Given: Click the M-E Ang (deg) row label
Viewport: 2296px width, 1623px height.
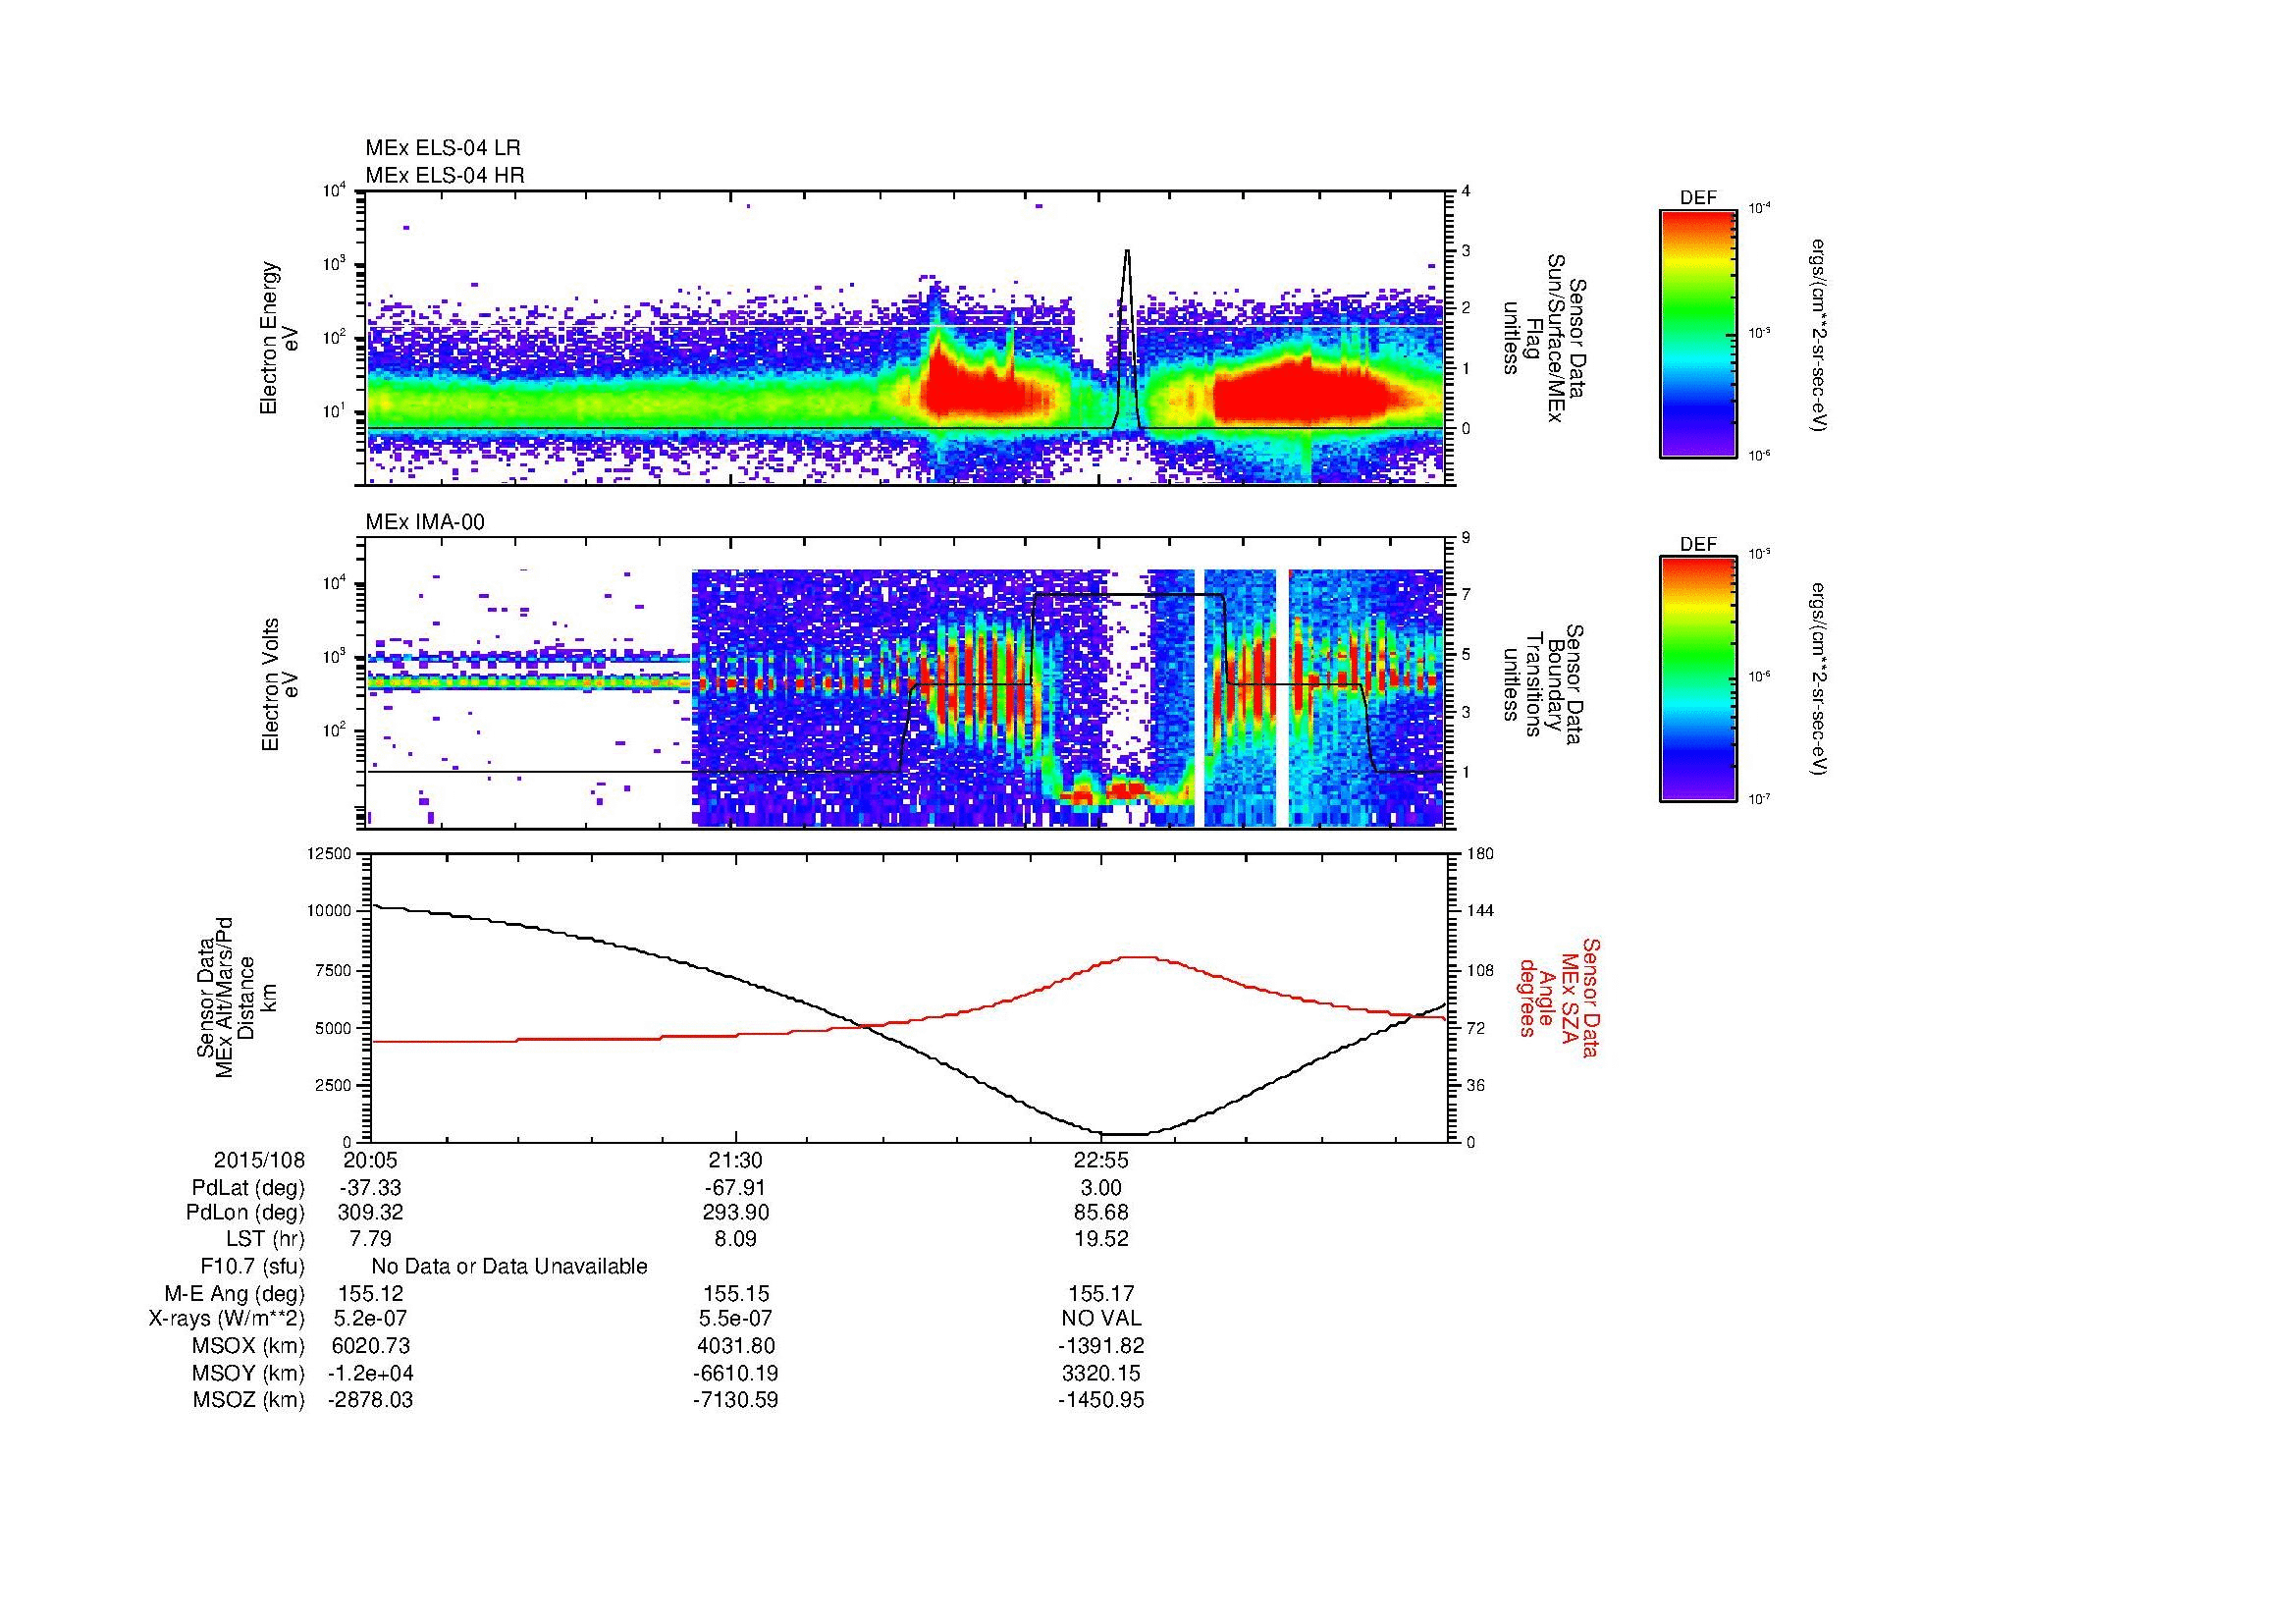Looking at the screenshot, I should pos(235,1294).
